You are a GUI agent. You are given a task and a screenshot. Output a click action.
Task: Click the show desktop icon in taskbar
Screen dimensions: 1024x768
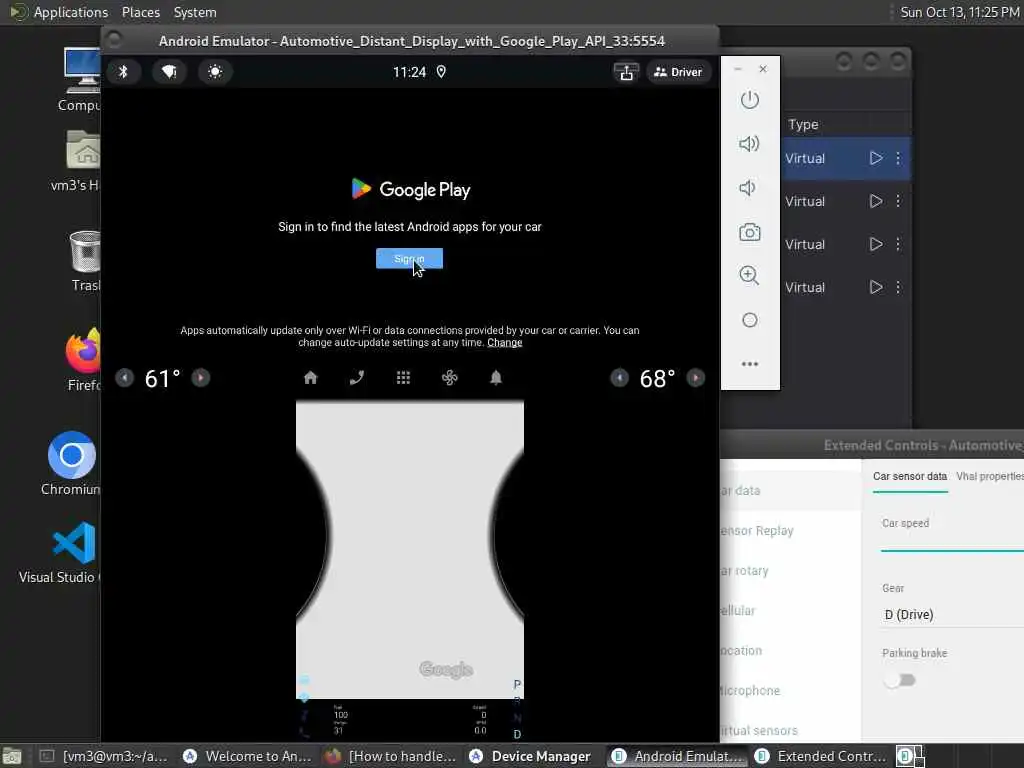click(12, 756)
